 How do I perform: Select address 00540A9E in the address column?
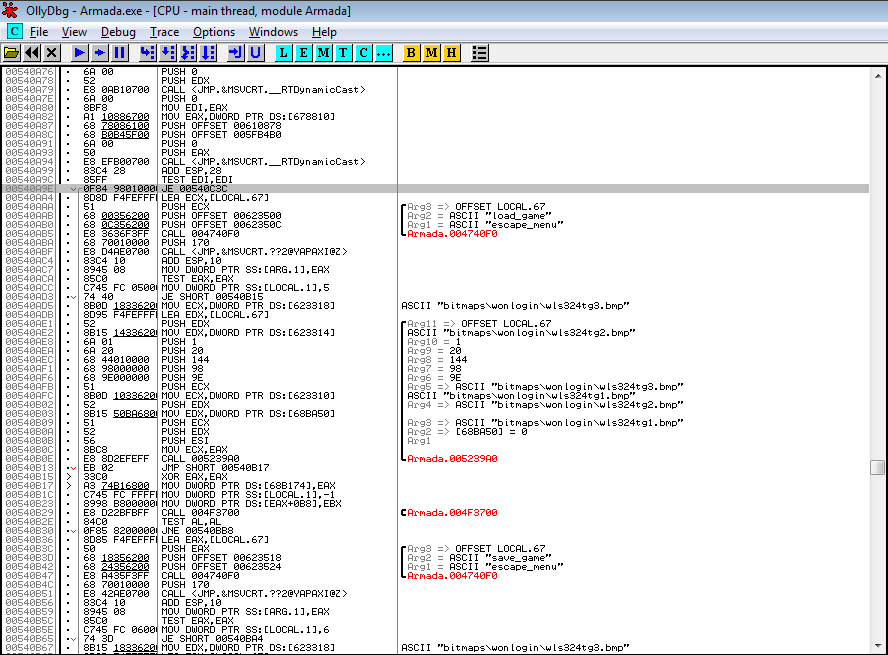29,189
